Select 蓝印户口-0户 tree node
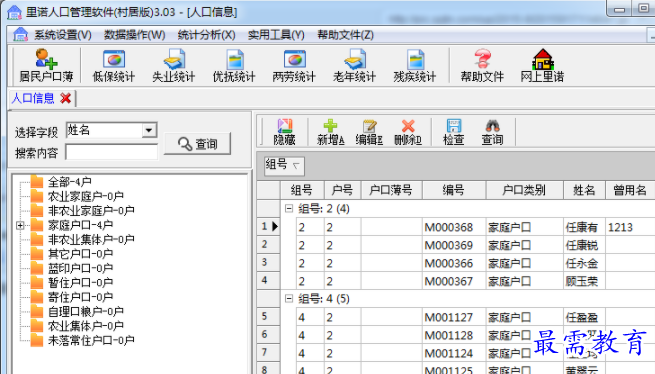 (x=80, y=268)
